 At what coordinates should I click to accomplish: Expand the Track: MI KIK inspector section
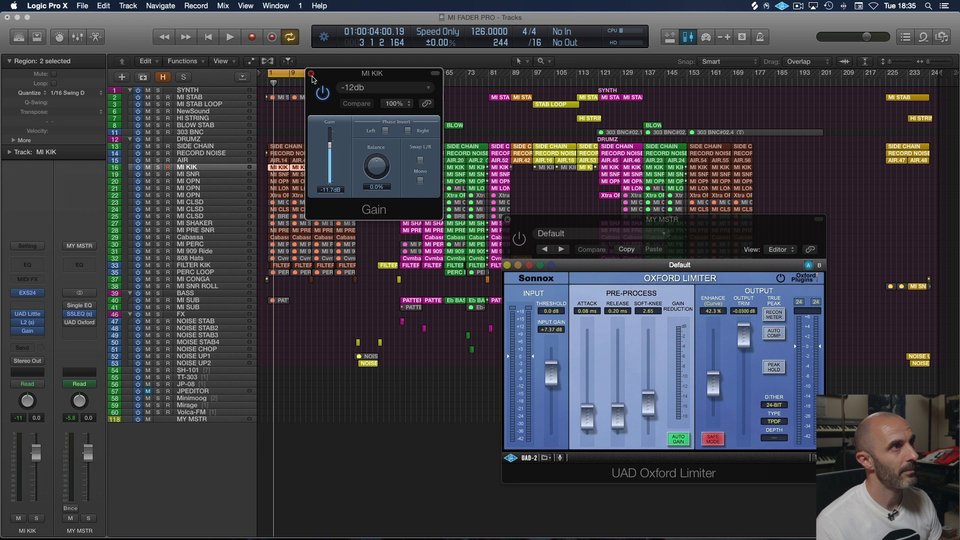click(x=9, y=152)
